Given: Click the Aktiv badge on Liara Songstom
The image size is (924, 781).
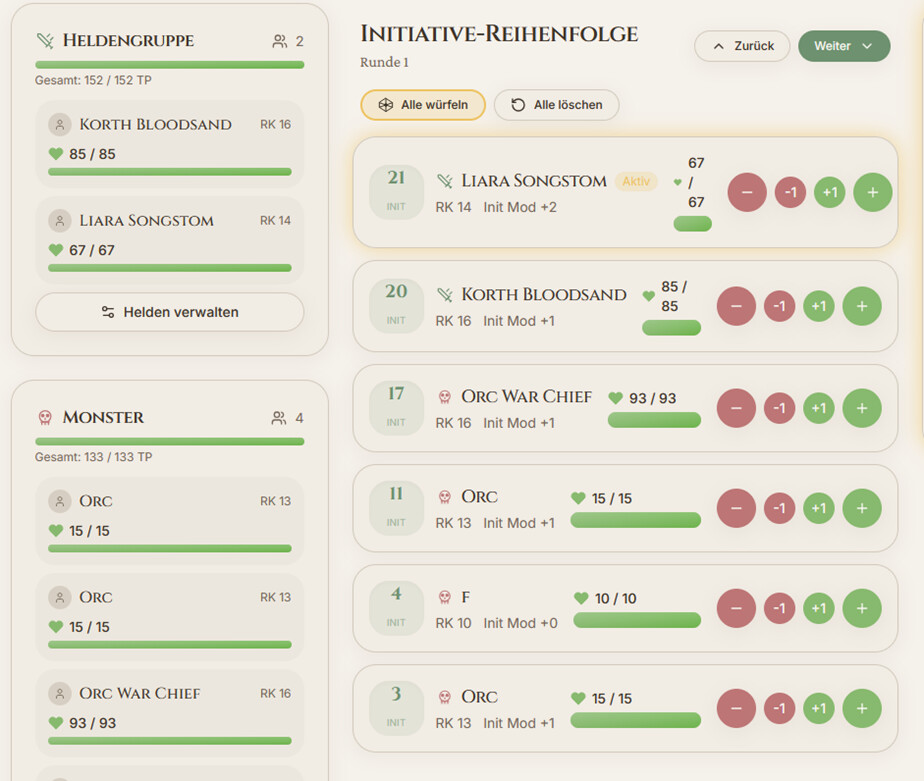Looking at the screenshot, I should click(x=636, y=181).
